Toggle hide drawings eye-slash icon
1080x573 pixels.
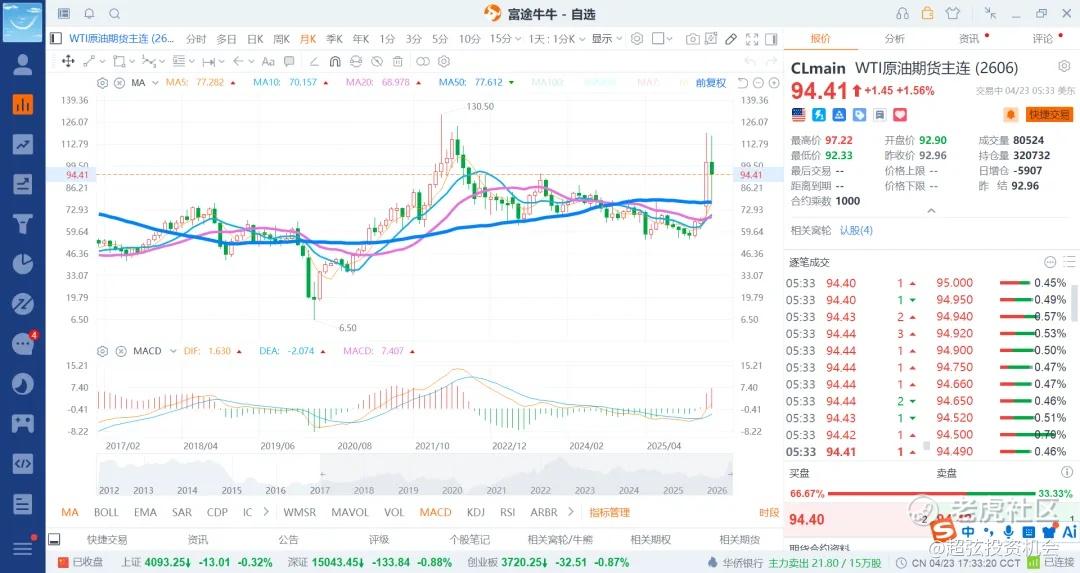[x=377, y=61]
